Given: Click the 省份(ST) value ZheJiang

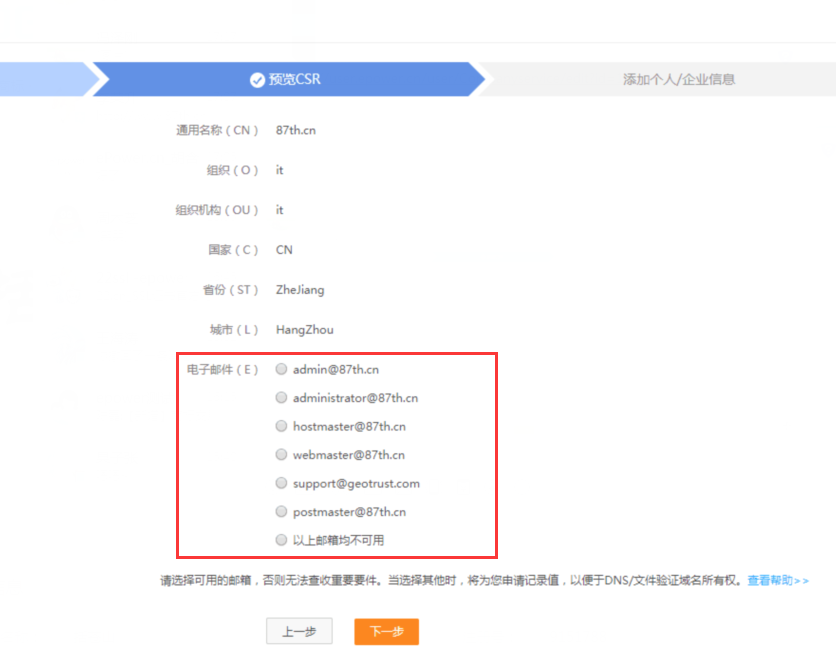Looking at the screenshot, I should coord(299,289).
